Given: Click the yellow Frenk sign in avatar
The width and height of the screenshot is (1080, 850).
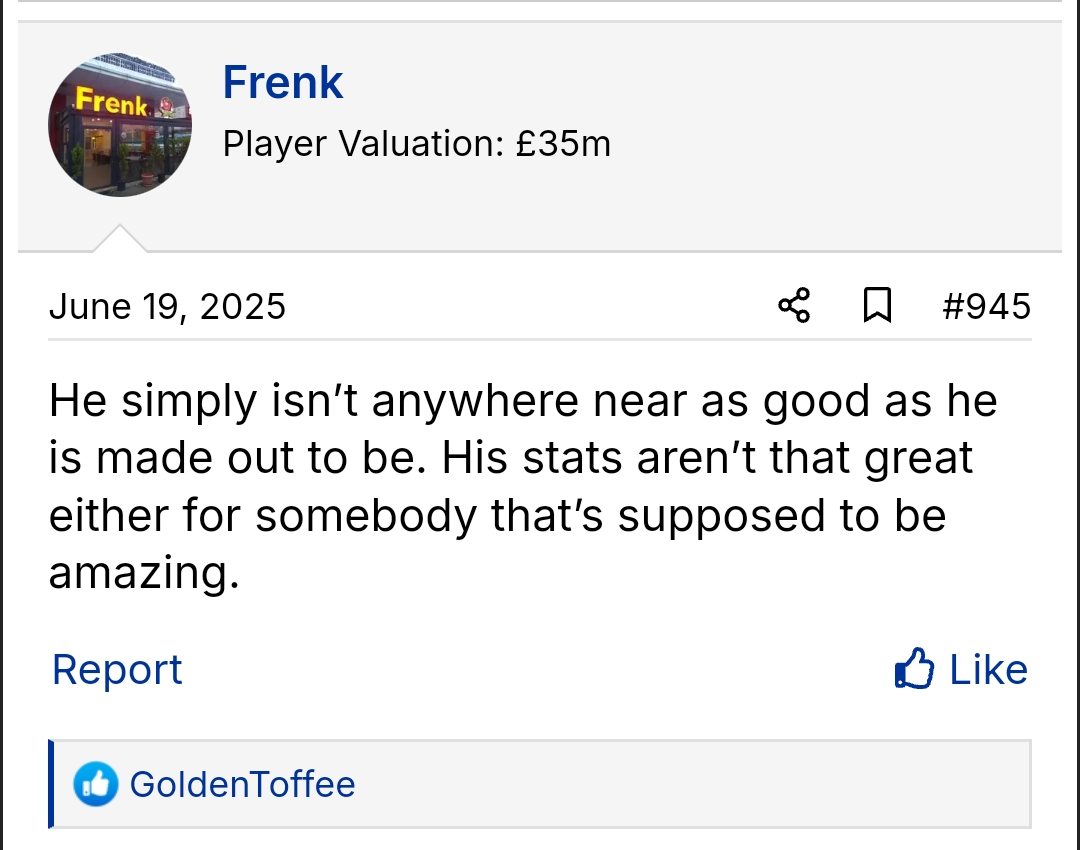Looking at the screenshot, I should [x=112, y=101].
